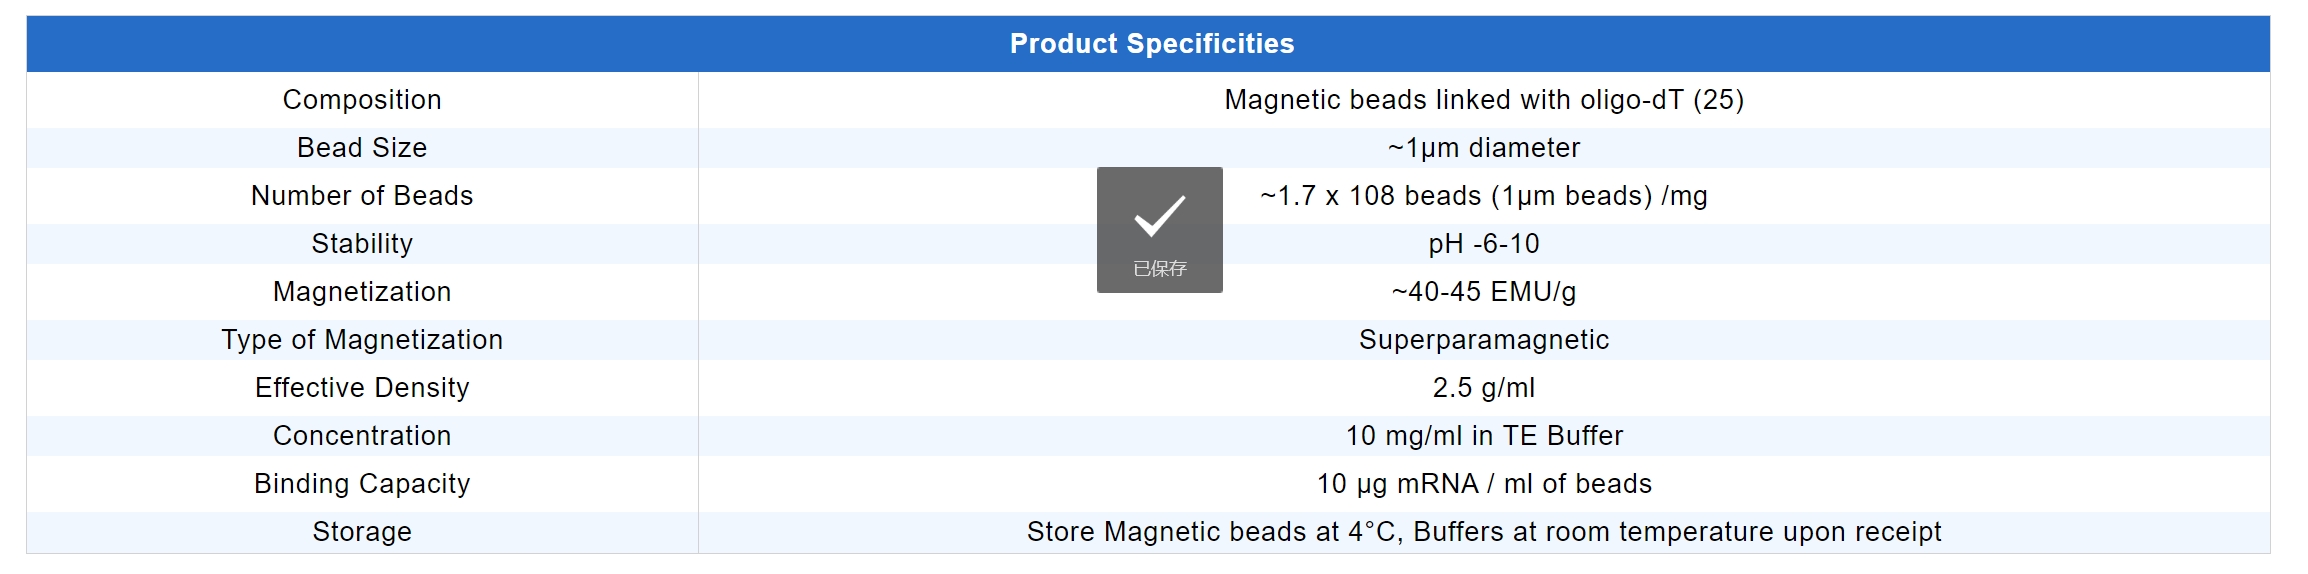
Task: Click the Product Specificities table header
Action: [1151, 44]
